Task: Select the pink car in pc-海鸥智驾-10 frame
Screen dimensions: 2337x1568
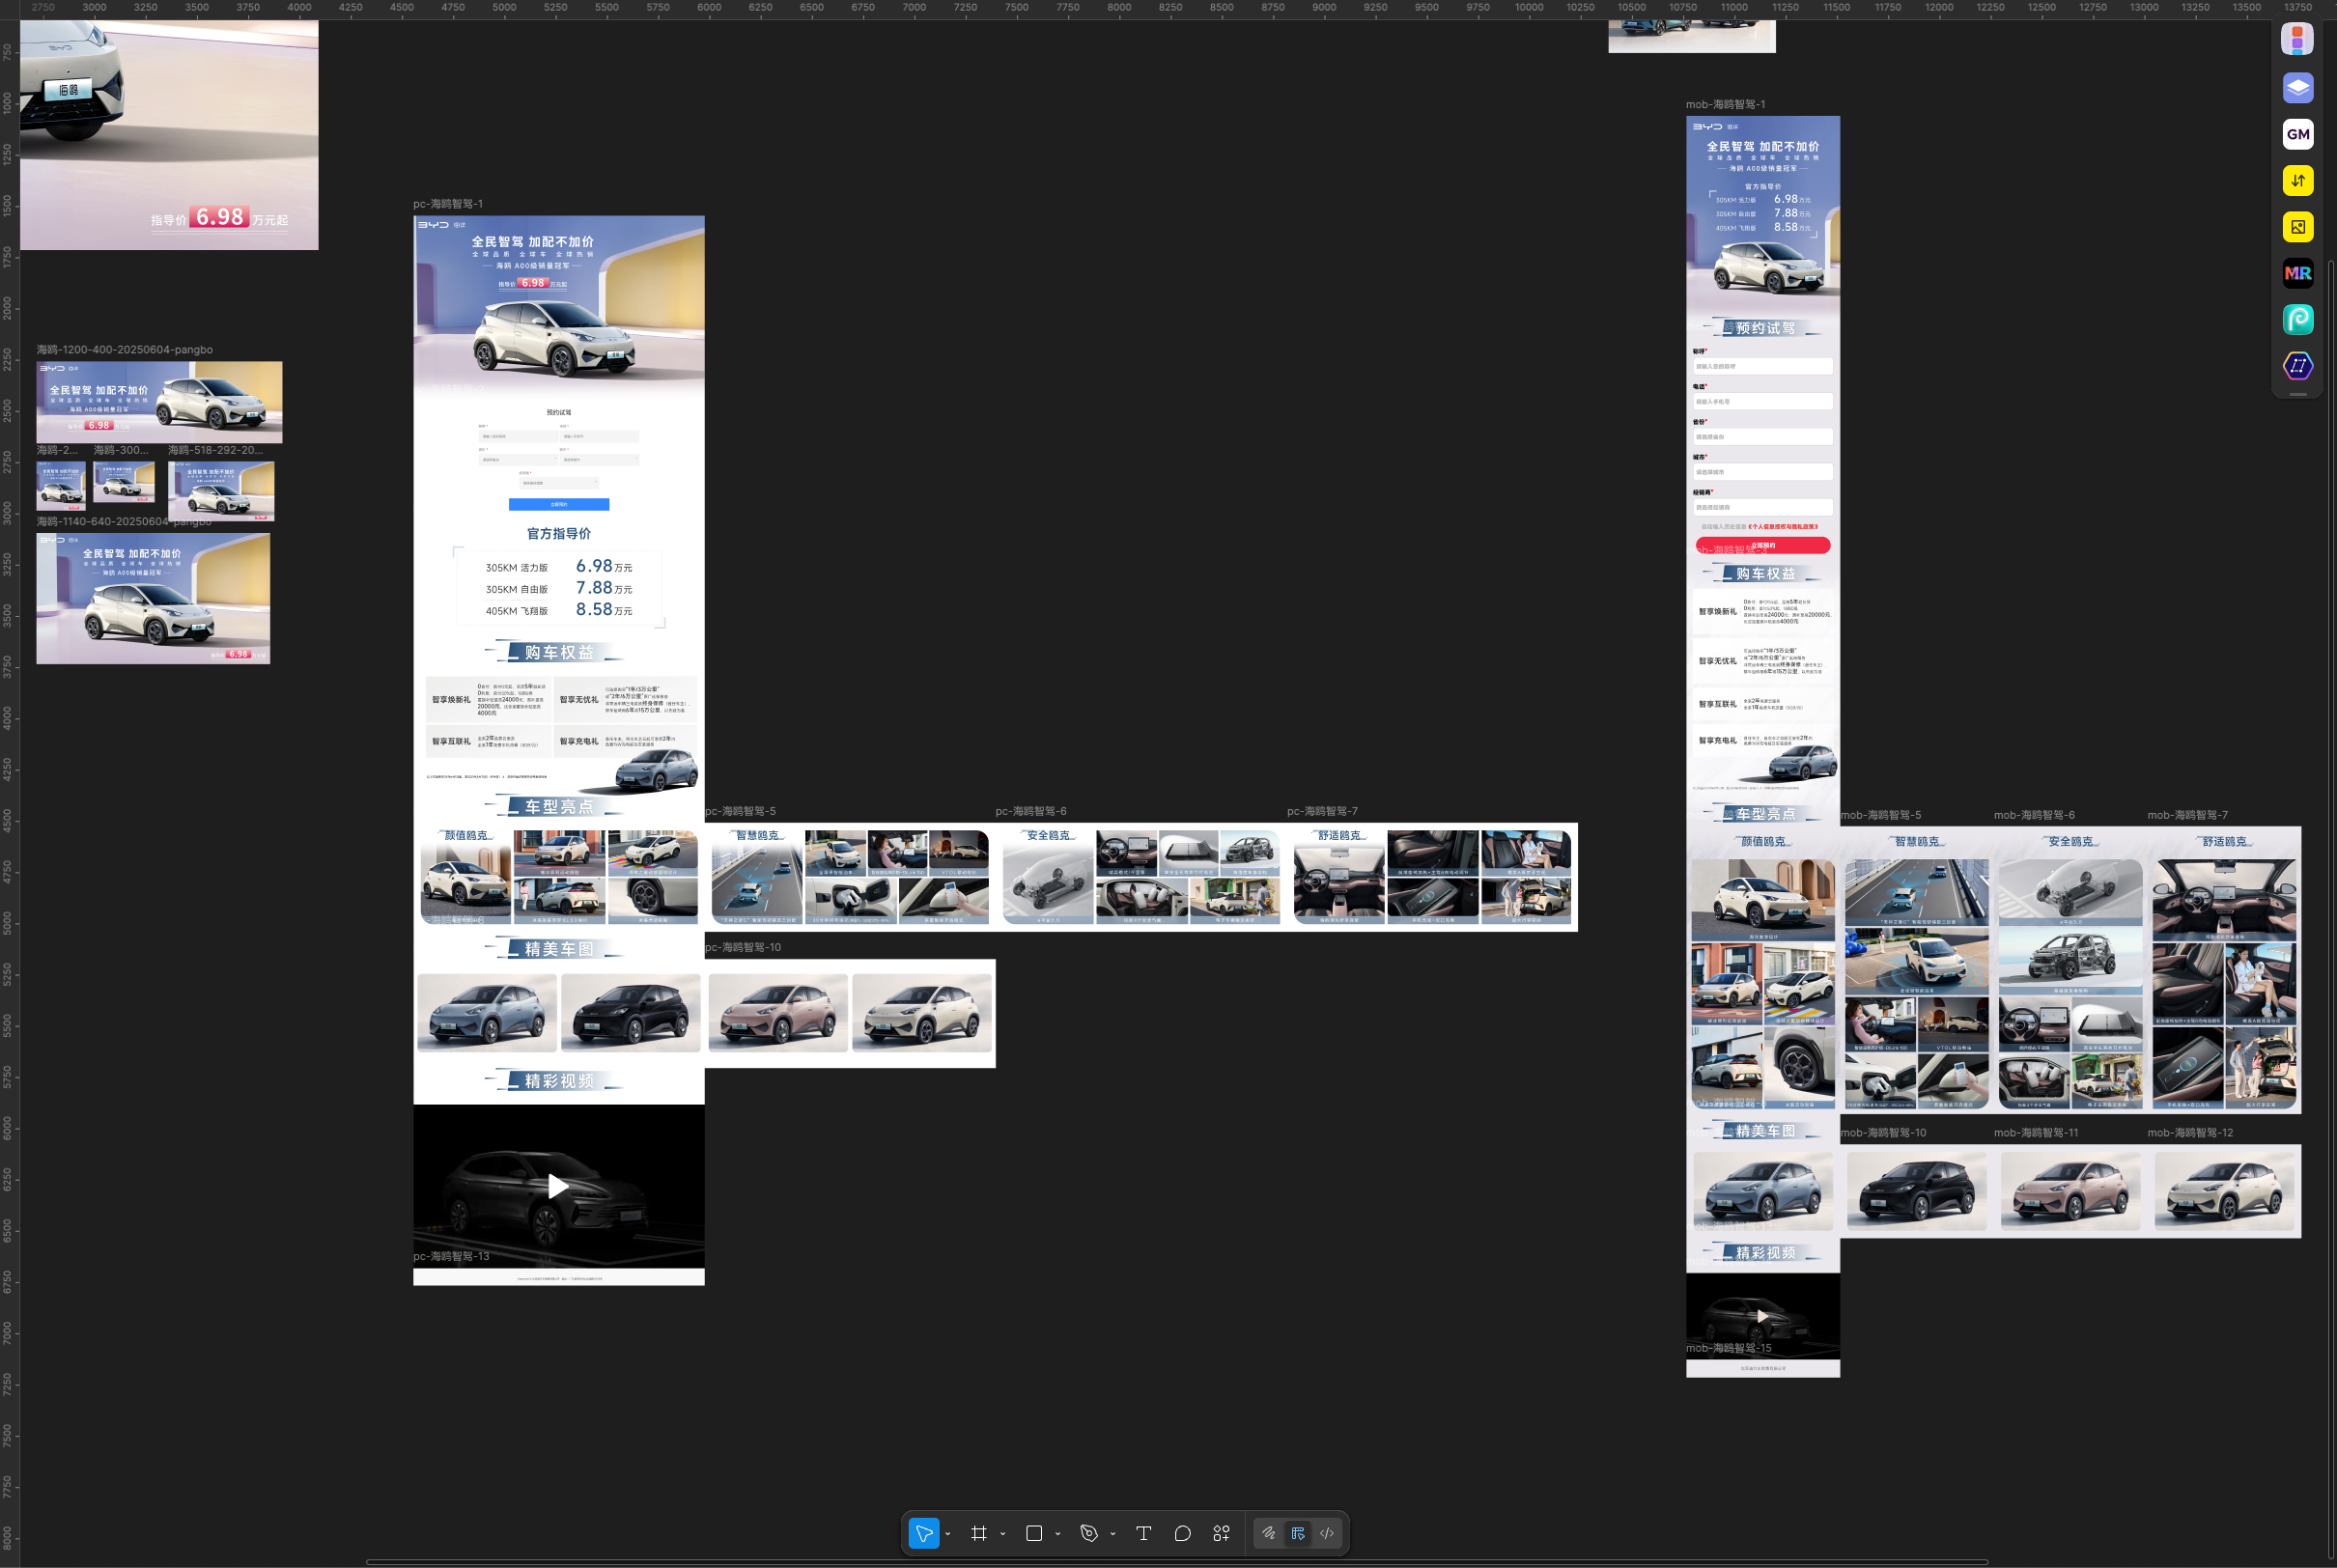Action: (x=778, y=1013)
